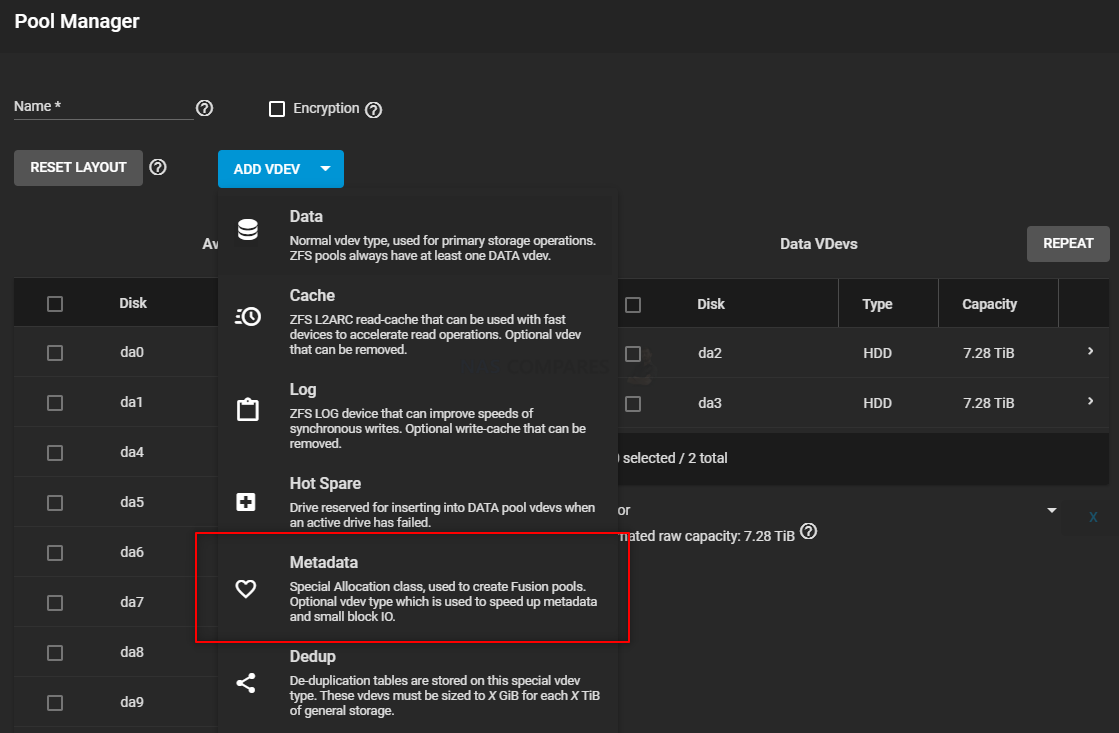Open help icon for estimated raw capacity
Viewport: 1119px width, 733px height.
pos(809,532)
